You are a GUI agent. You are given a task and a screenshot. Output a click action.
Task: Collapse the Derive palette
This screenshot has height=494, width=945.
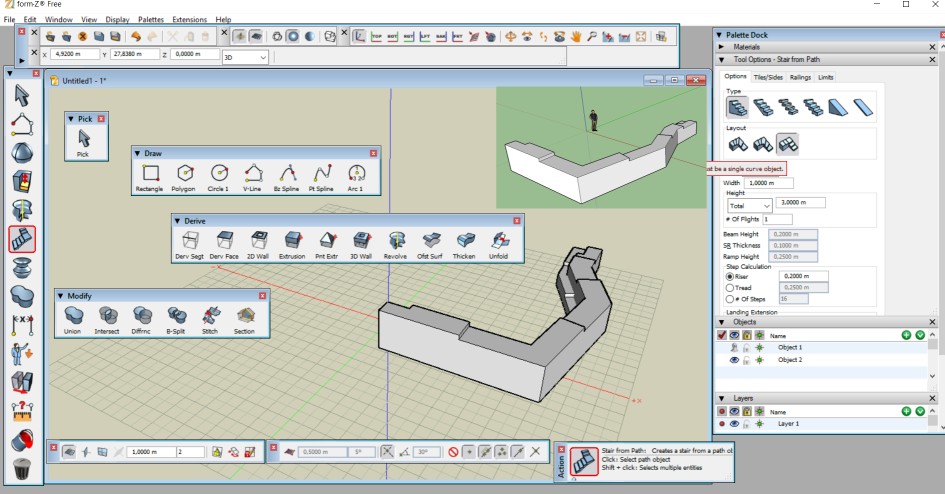click(177, 221)
